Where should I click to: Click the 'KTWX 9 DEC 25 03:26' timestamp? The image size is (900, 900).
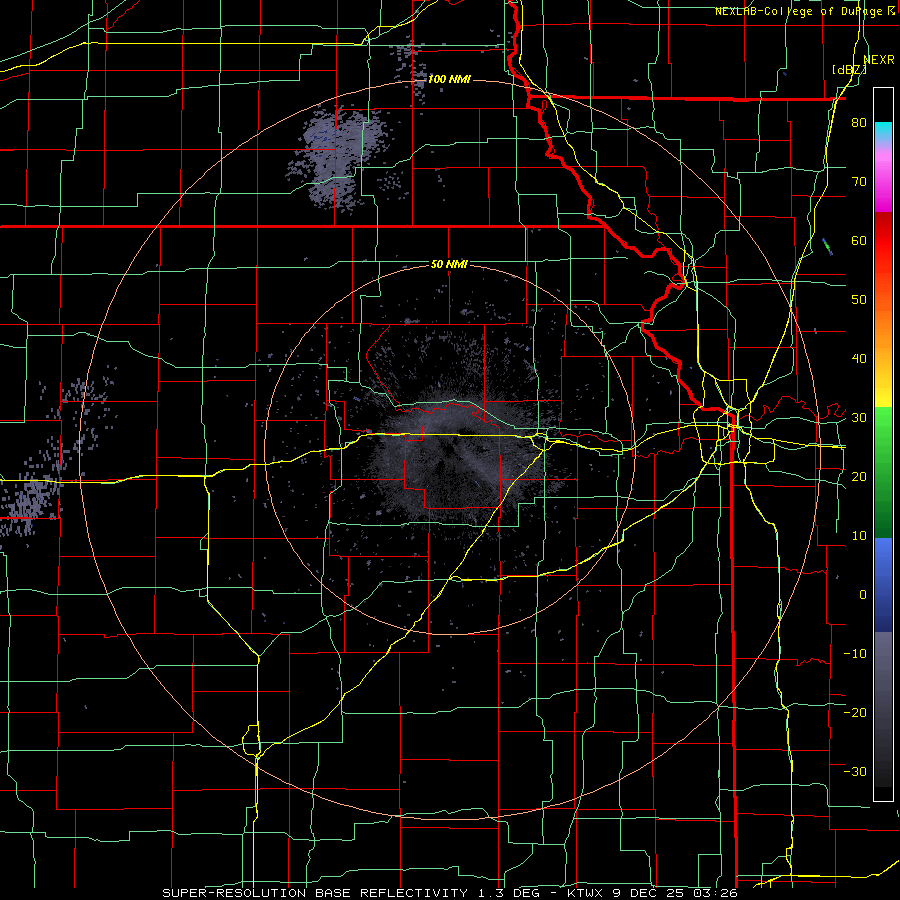(653, 893)
